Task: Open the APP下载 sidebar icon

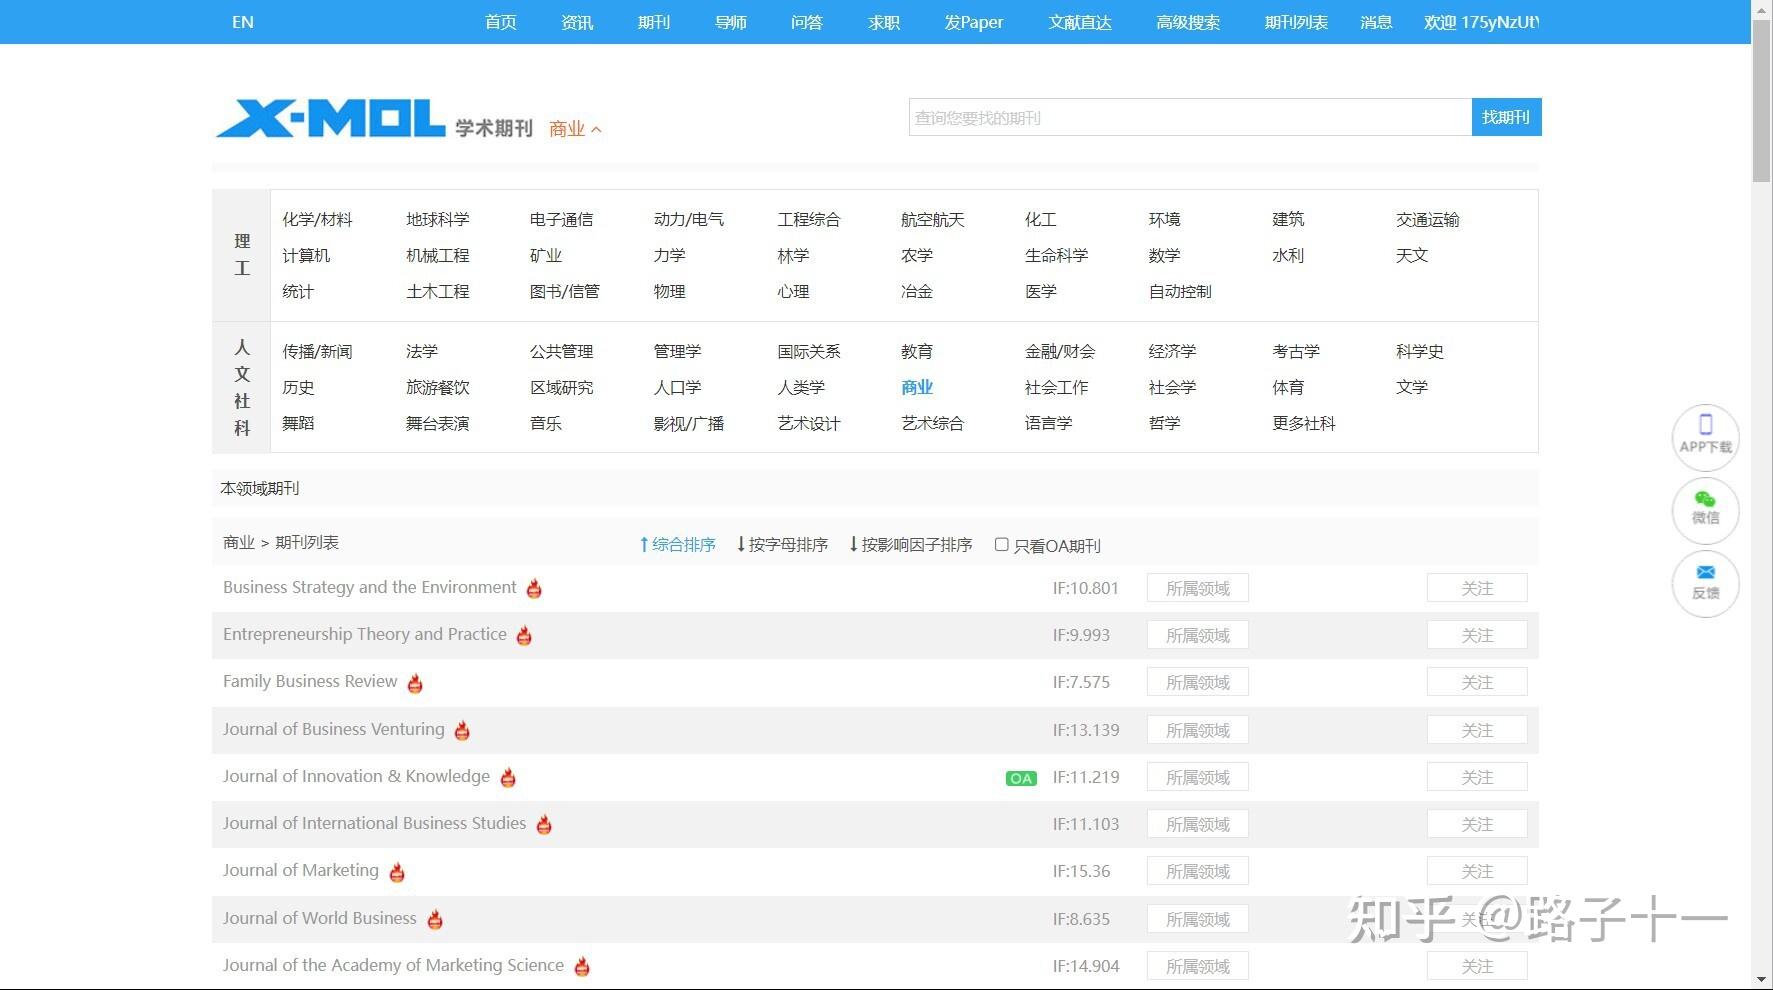Action: pyautogui.click(x=1705, y=437)
